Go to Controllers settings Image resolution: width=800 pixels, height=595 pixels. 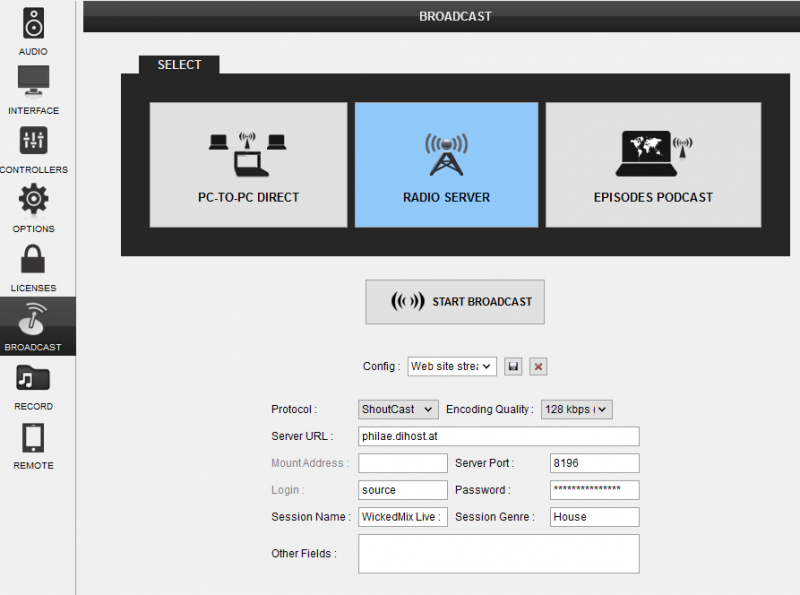tap(34, 148)
